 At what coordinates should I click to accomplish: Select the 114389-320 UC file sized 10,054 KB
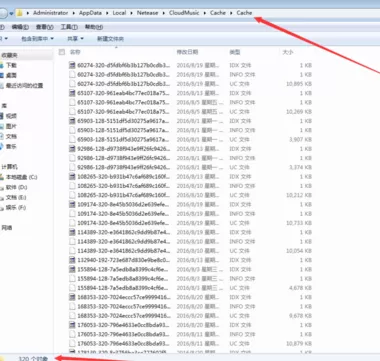190,251
